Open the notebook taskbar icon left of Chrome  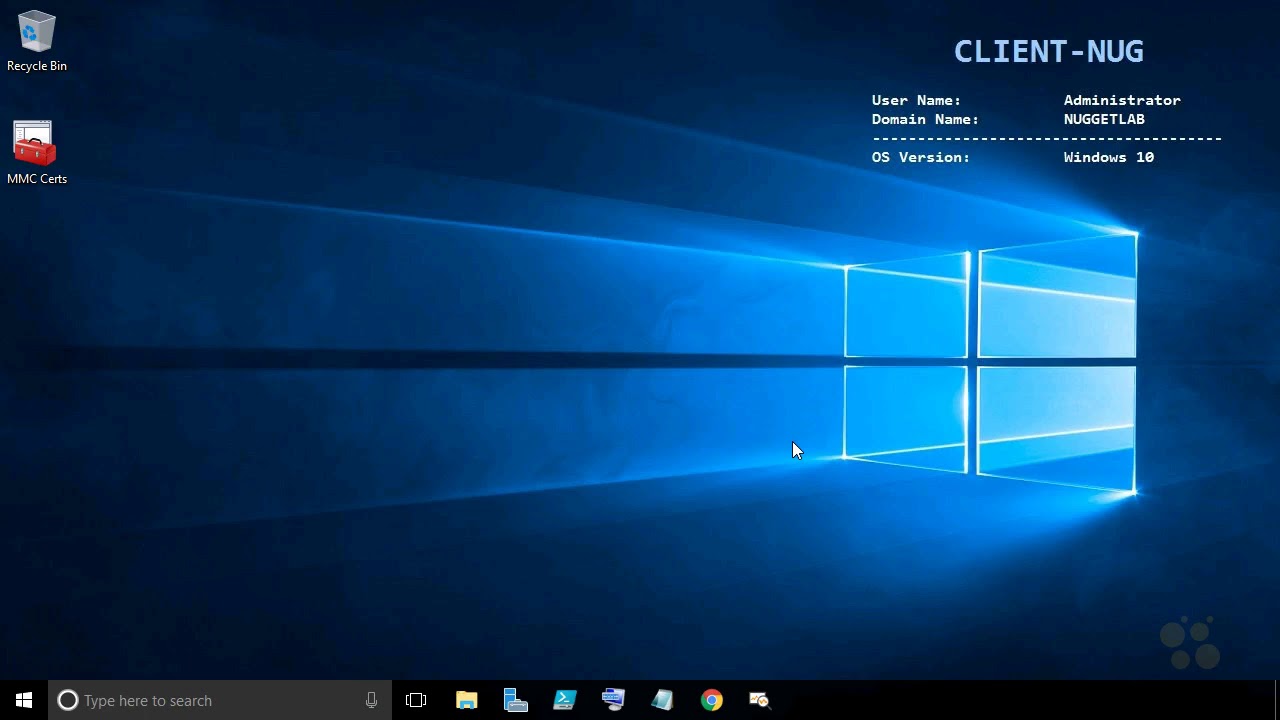(x=662, y=700)
